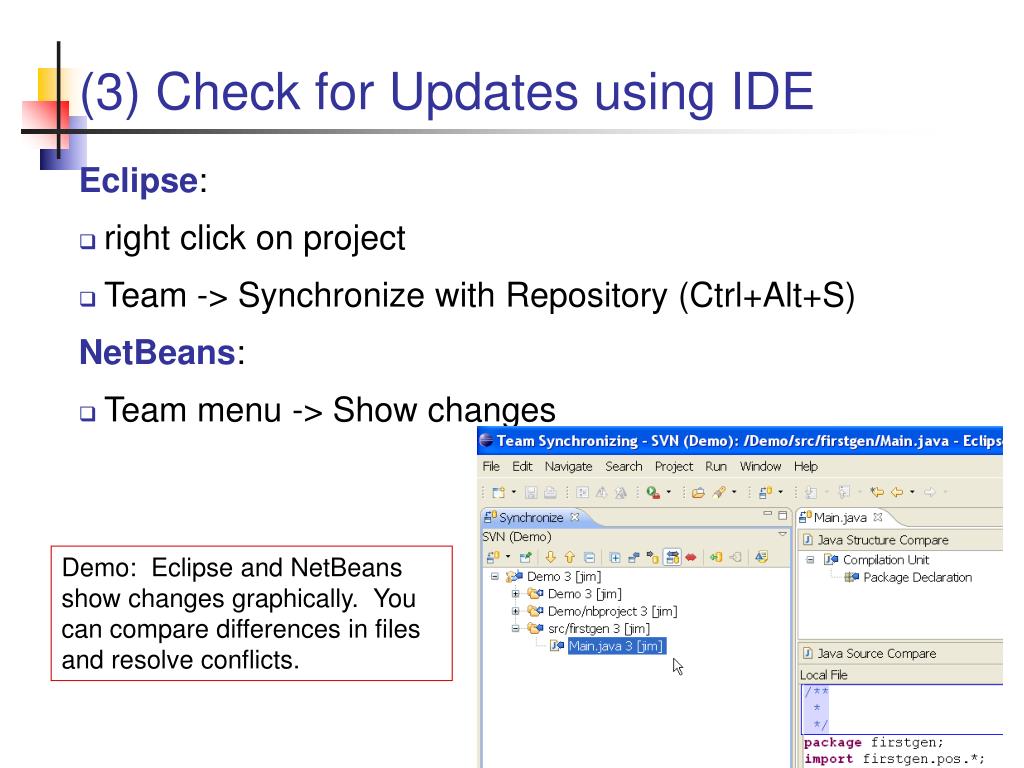Select src/firstgen 3 [jim] folder
The image size is (1024, 768).
[598, 628]
